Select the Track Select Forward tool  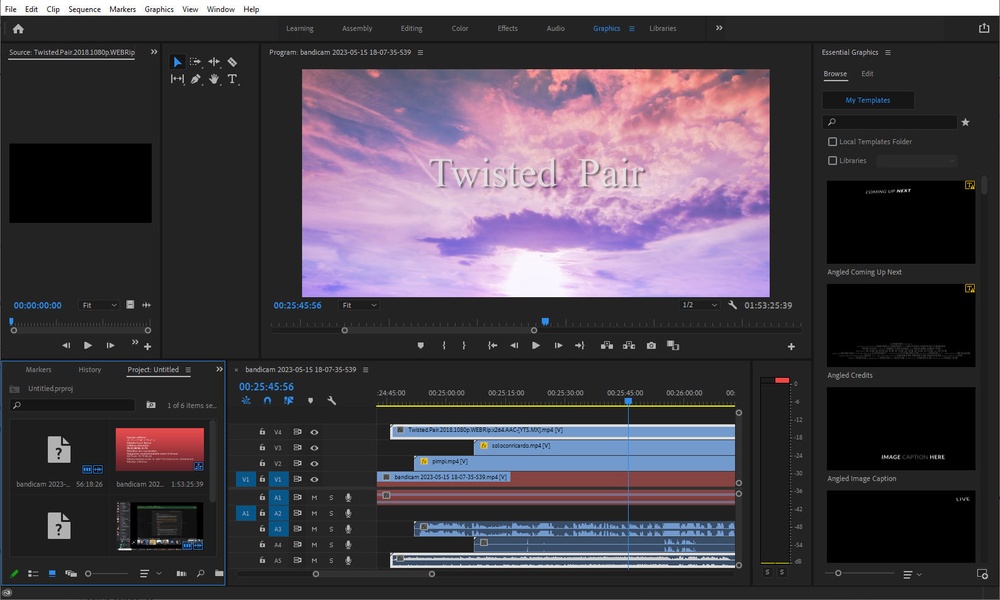[195, 62]
